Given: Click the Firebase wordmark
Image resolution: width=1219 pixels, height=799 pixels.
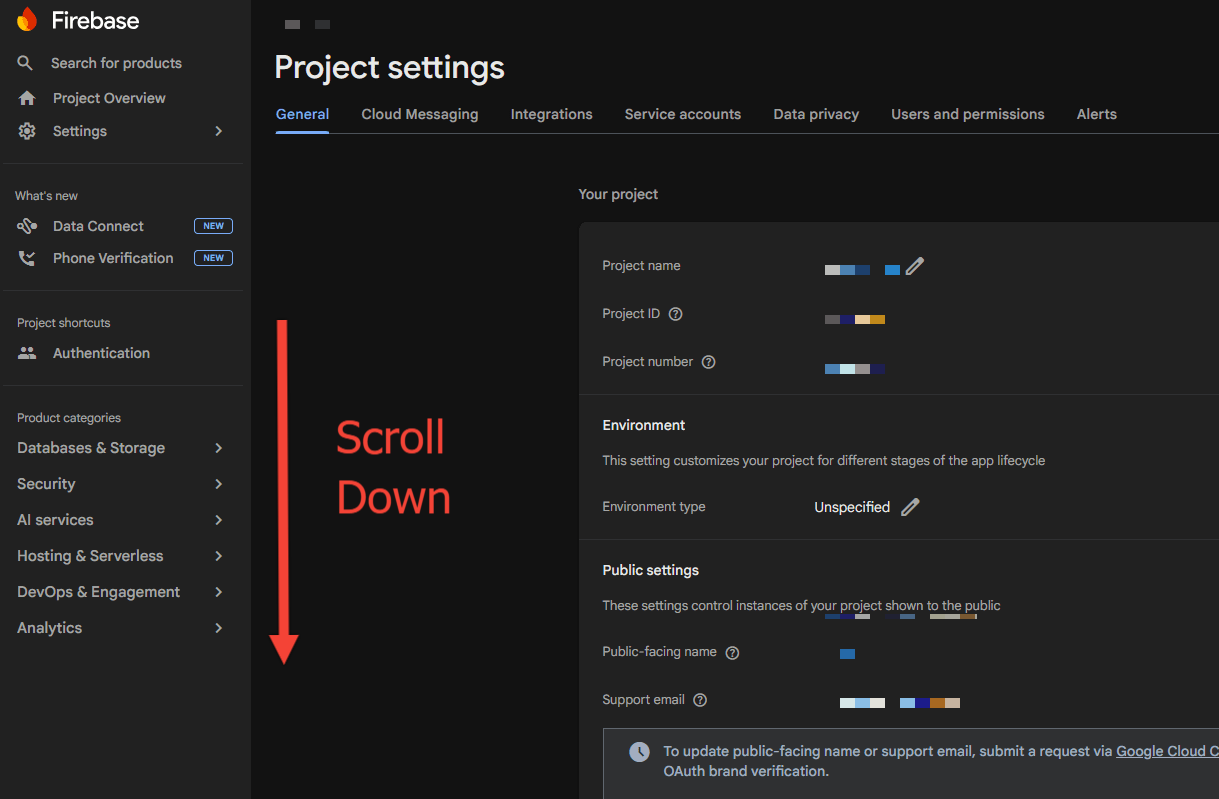Looking at the screenshot, I should (95, 20).
